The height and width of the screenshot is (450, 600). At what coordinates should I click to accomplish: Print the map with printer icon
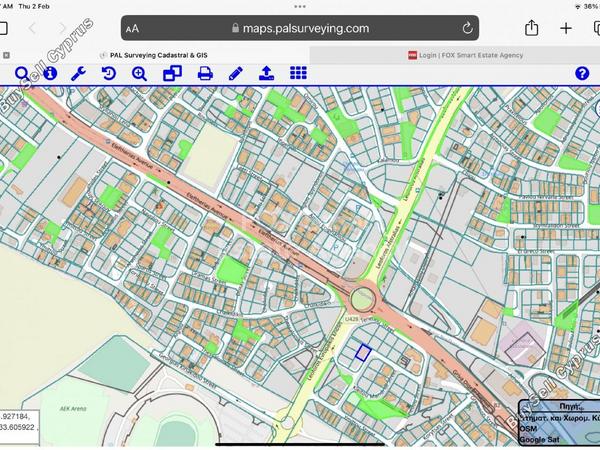(x=205, y=73)
